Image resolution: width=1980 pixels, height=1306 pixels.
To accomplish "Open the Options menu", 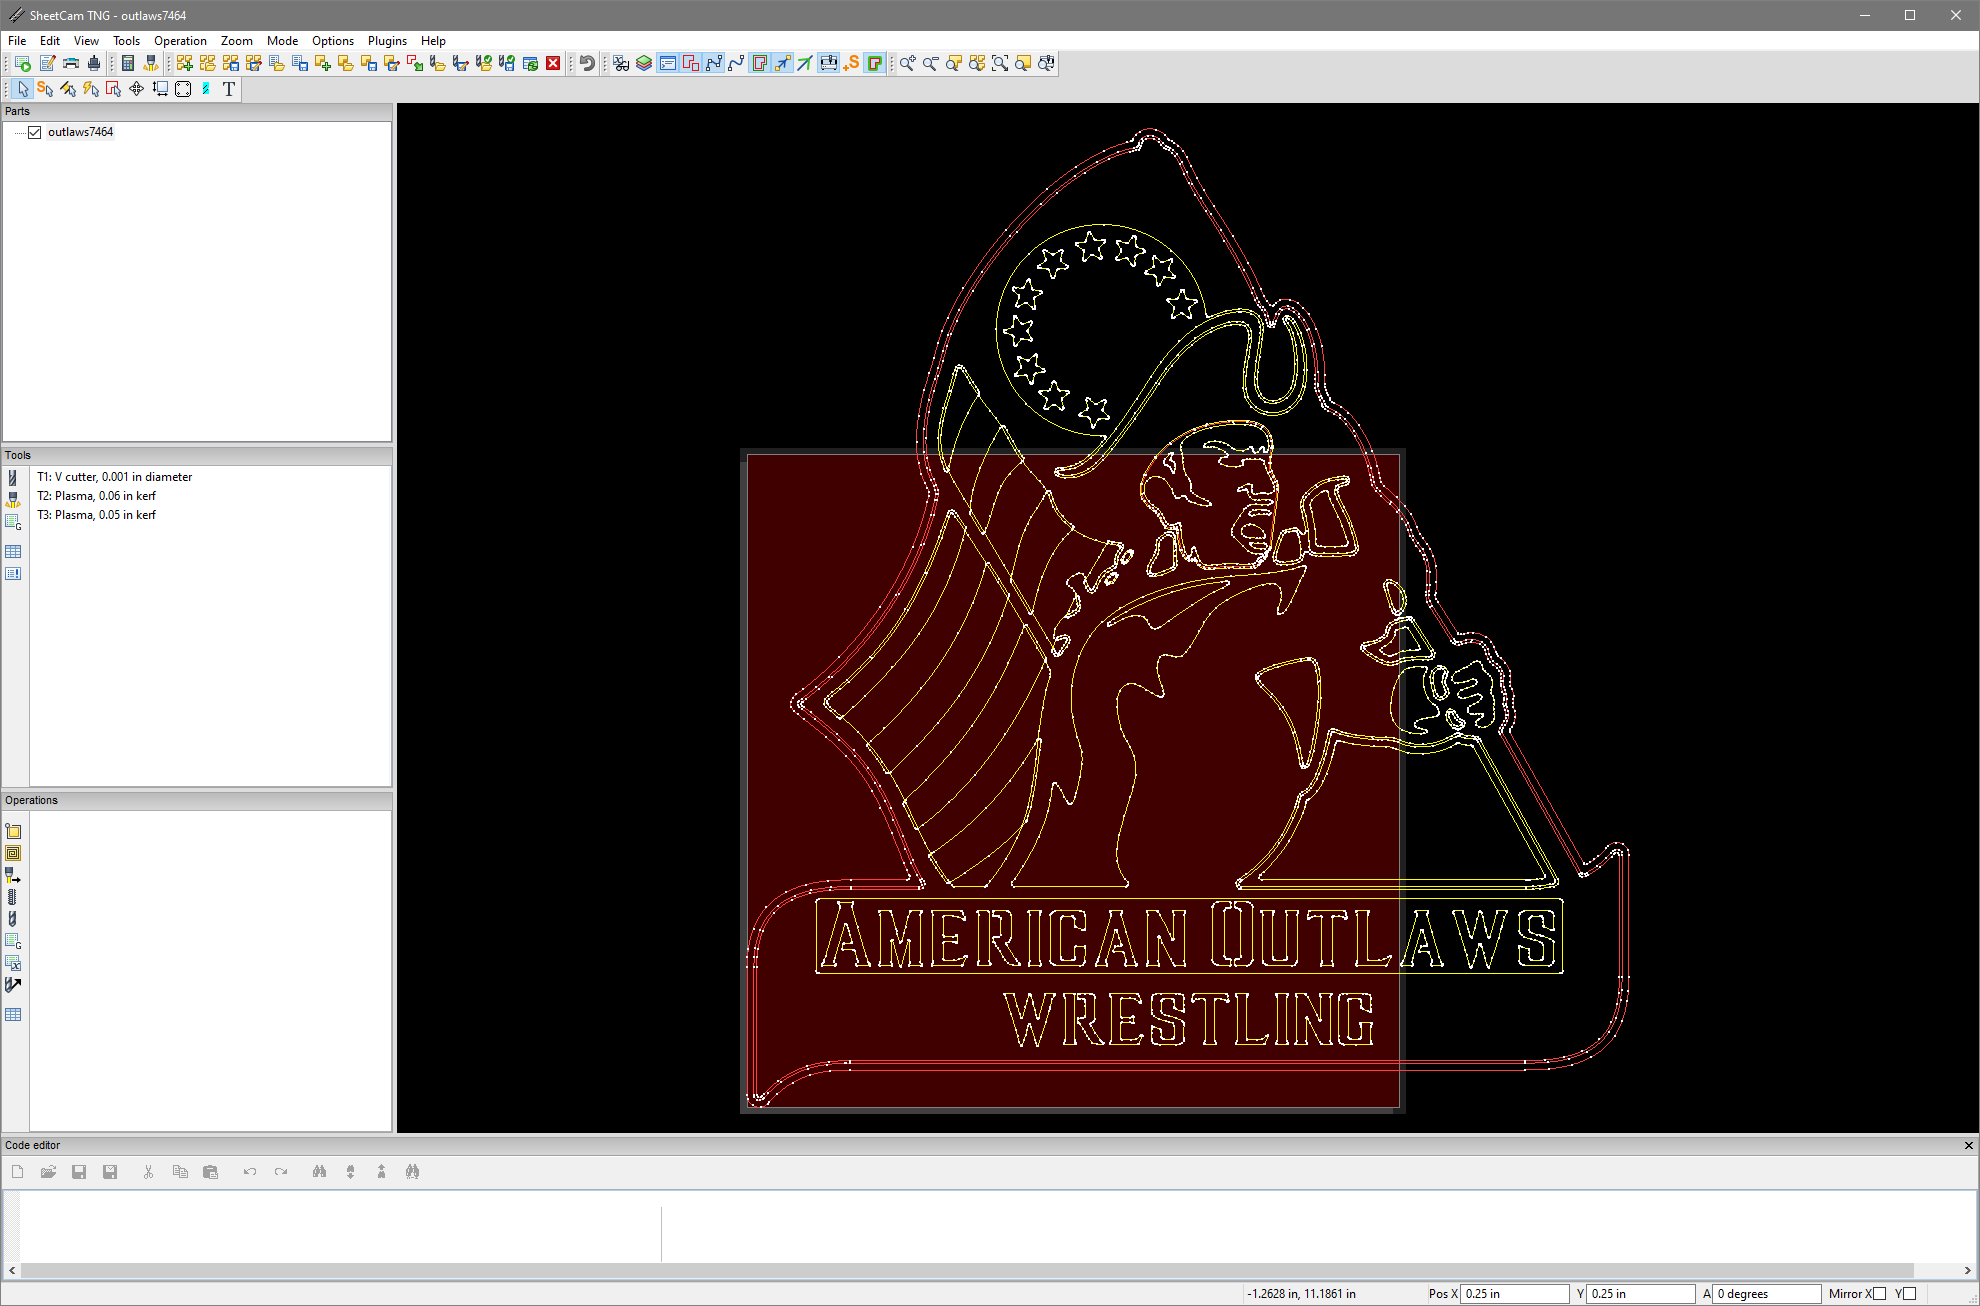I will click(332, 41).
